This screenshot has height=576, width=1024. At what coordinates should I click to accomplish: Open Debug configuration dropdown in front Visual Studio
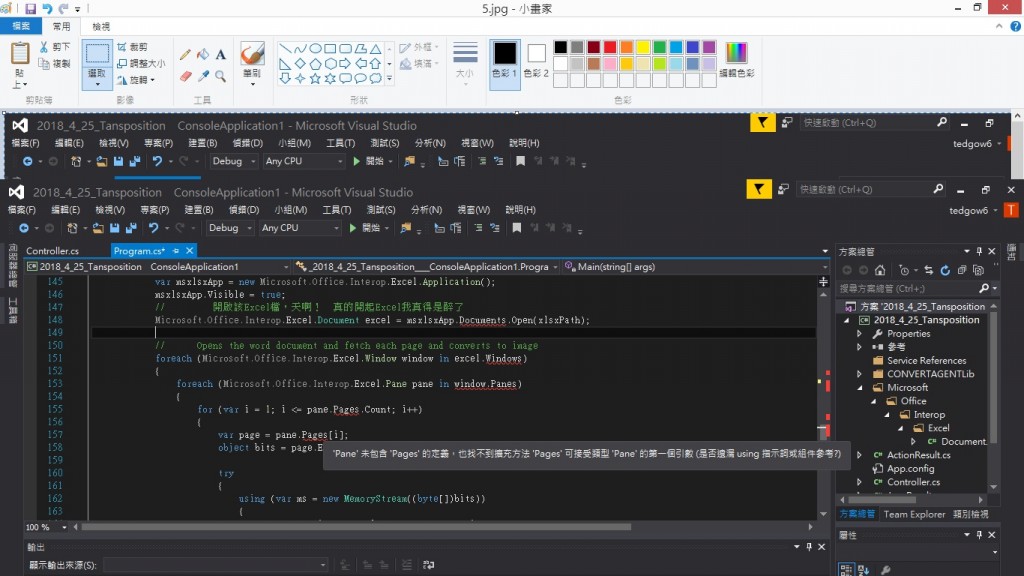tap(230, 228)
